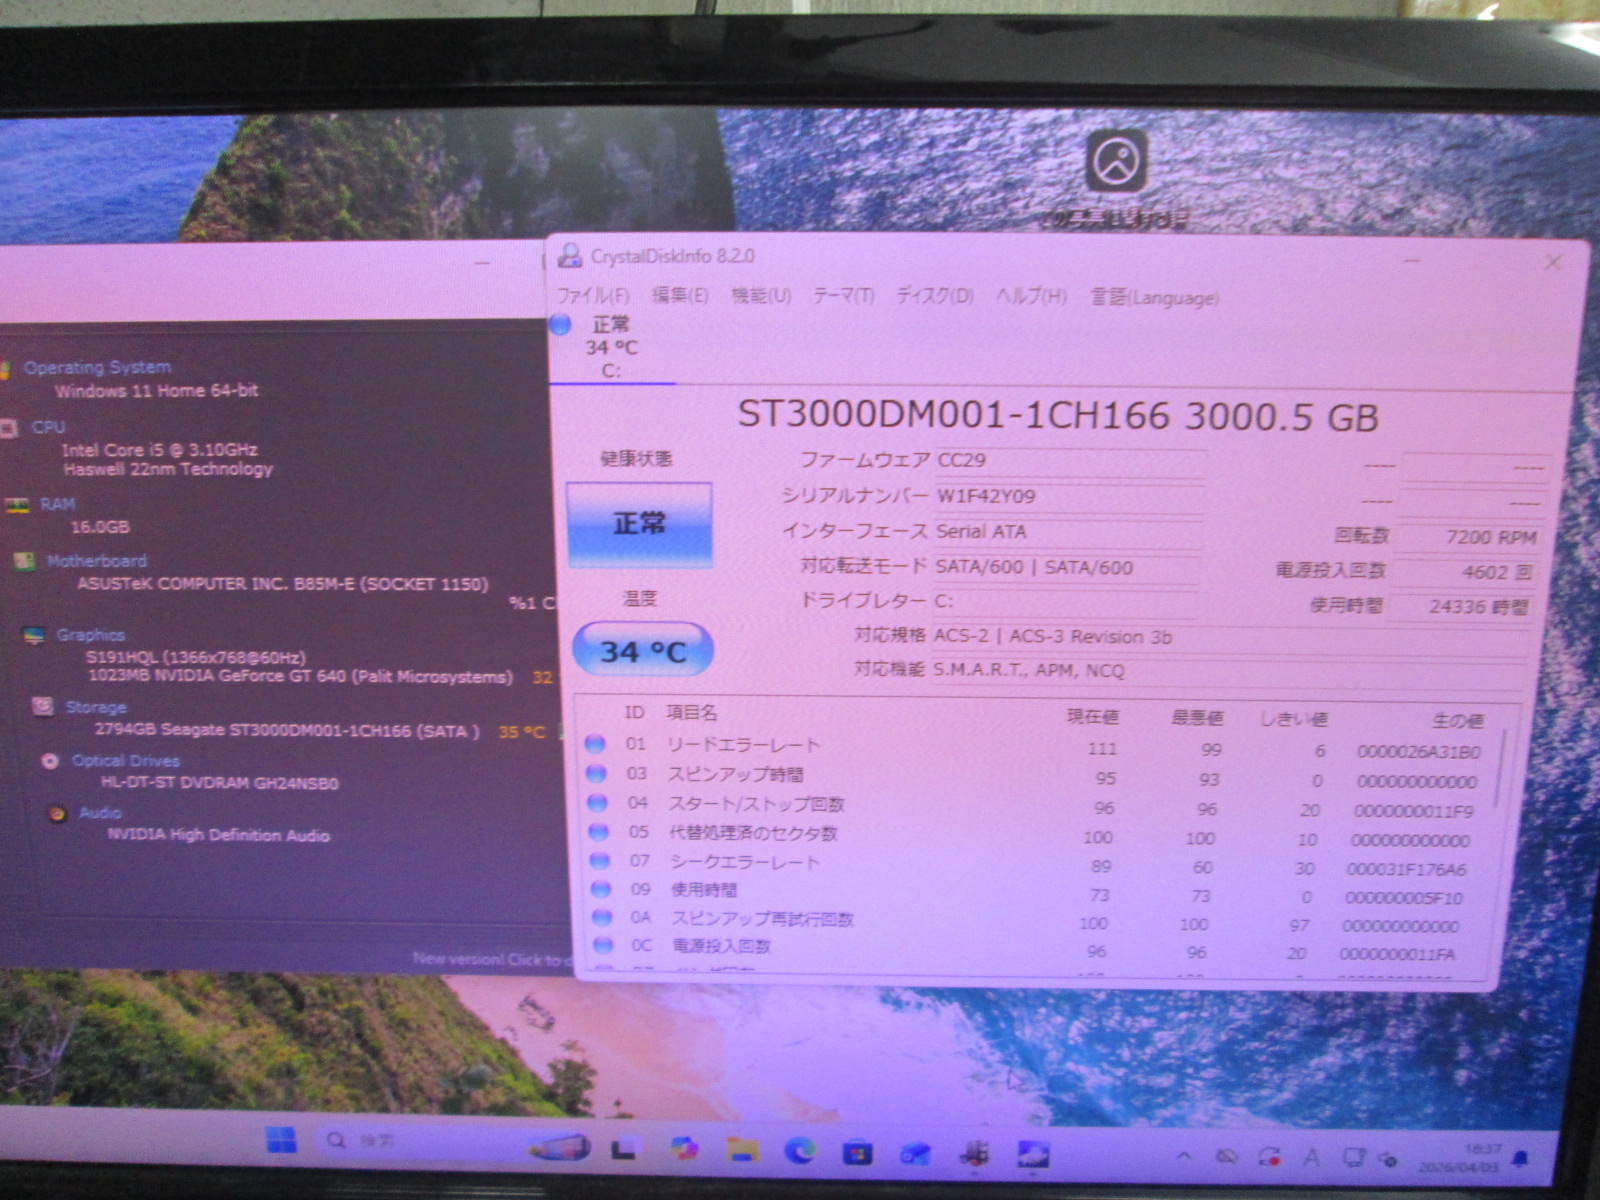
Task: Open File Explorer from the taskbar
Action: [741, 1152]
